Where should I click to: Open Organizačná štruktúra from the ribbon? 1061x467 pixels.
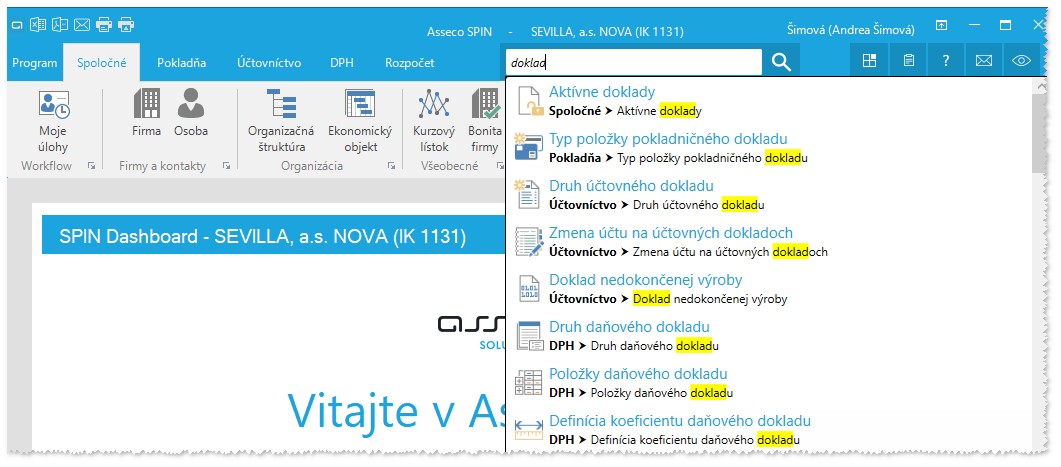[x=281, y=120]
